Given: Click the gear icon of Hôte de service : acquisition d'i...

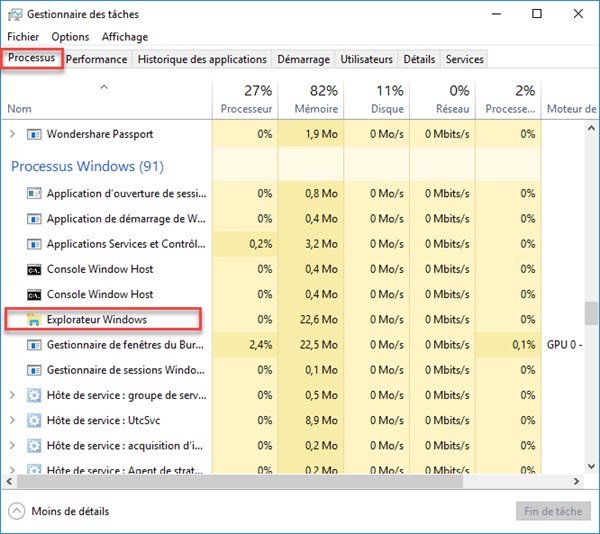Looking at the screenshot, I should (34, 446).
